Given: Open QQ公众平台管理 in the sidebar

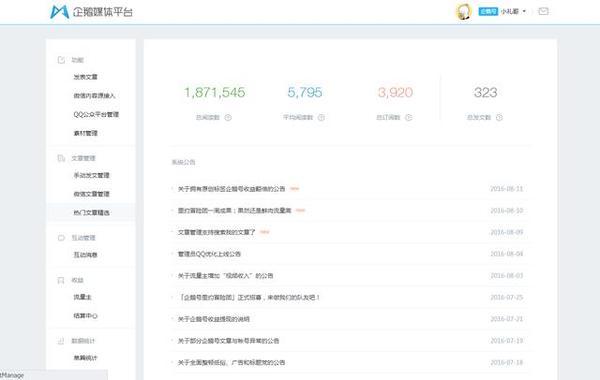Looking at the screenshot, I should 96,114.
